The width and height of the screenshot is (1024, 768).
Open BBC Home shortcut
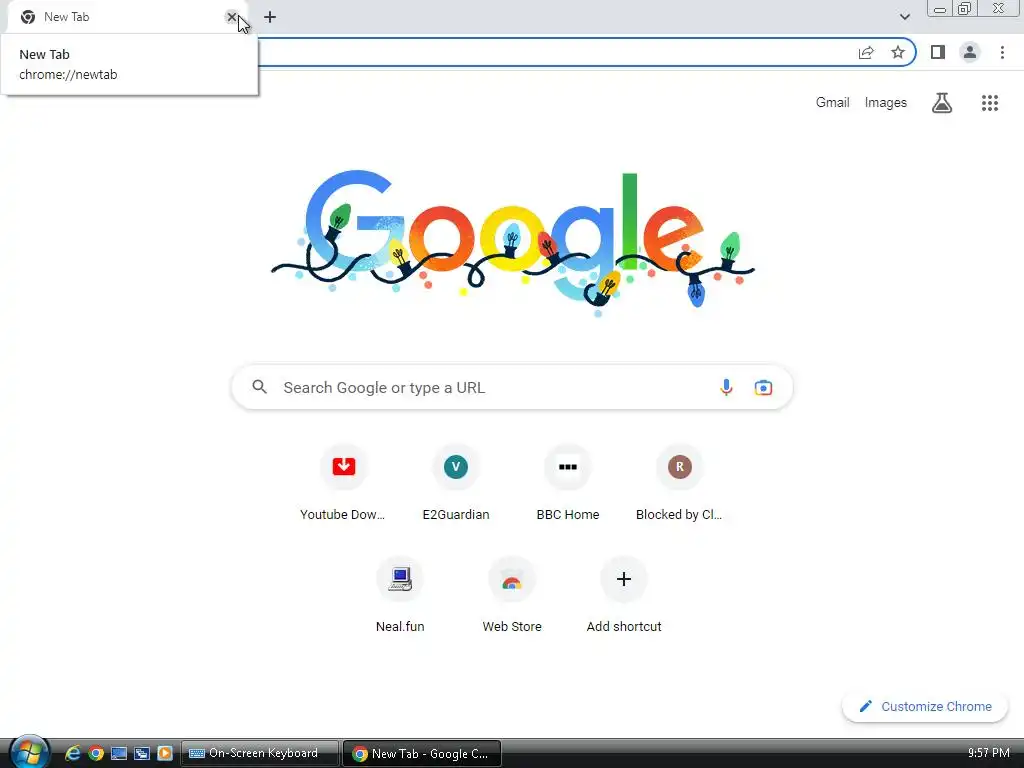pos(568,483)
